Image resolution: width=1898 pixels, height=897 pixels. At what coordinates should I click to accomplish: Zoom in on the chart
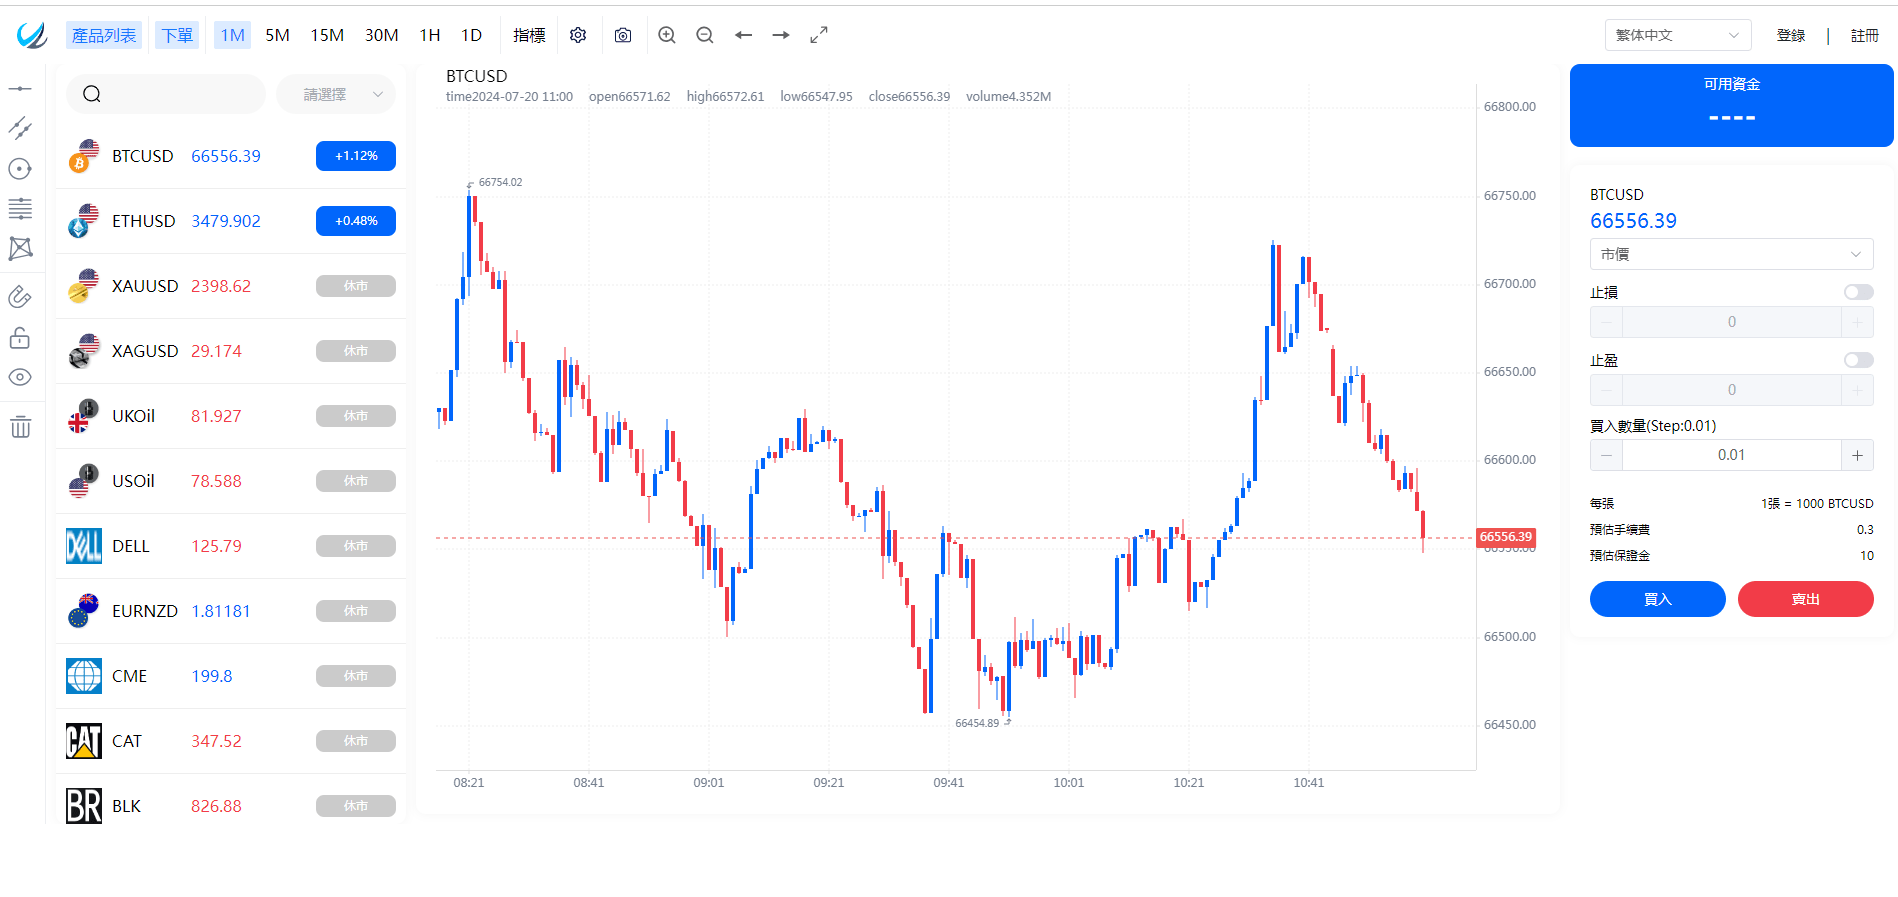click(x=667, y=35)
